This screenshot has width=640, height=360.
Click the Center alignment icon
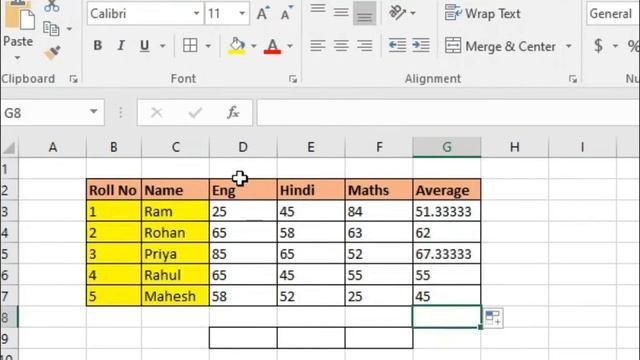tap(341, 45)
